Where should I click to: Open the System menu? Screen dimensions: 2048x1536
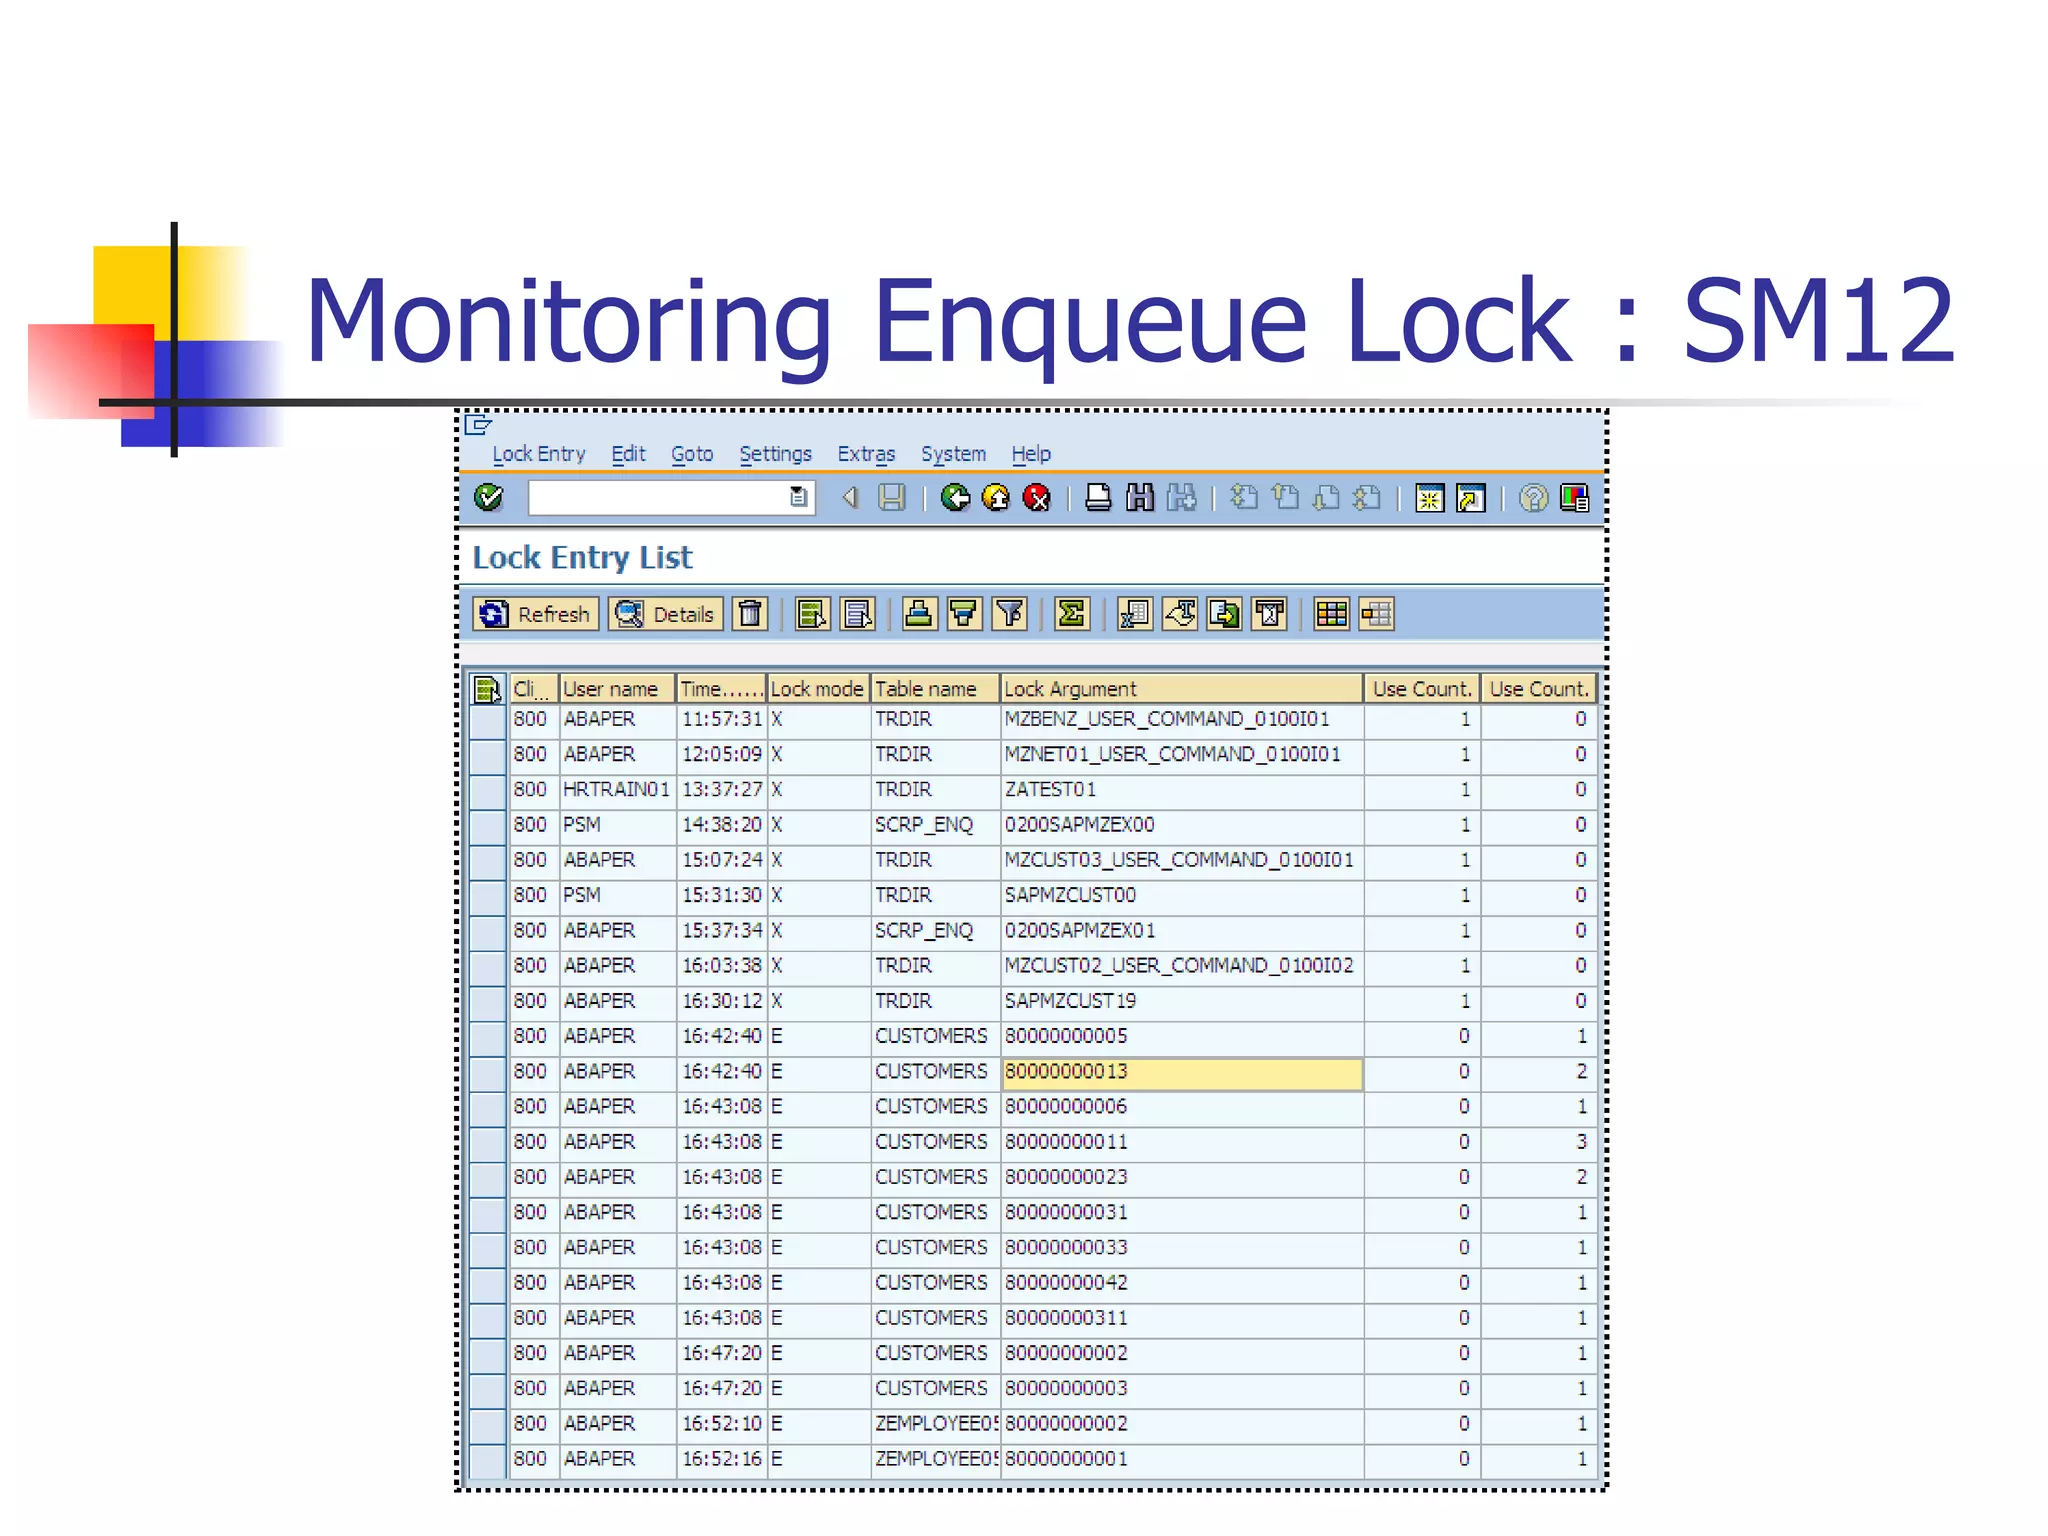(953, 454)
